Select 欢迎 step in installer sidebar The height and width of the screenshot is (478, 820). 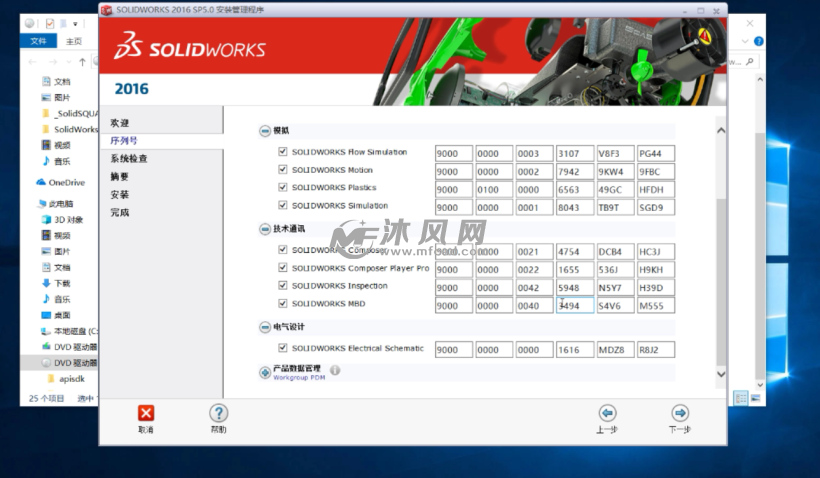pos(120,123)
